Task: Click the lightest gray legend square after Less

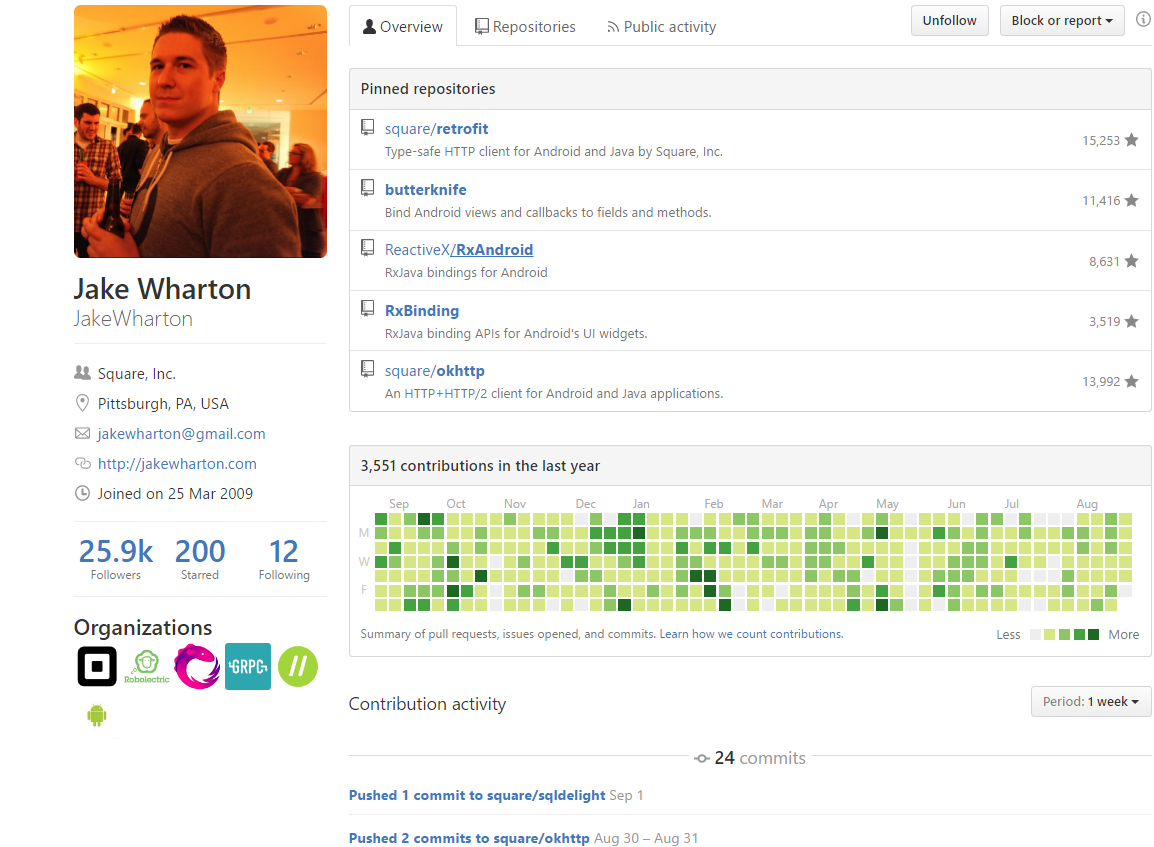Action: coord(1036,634)
